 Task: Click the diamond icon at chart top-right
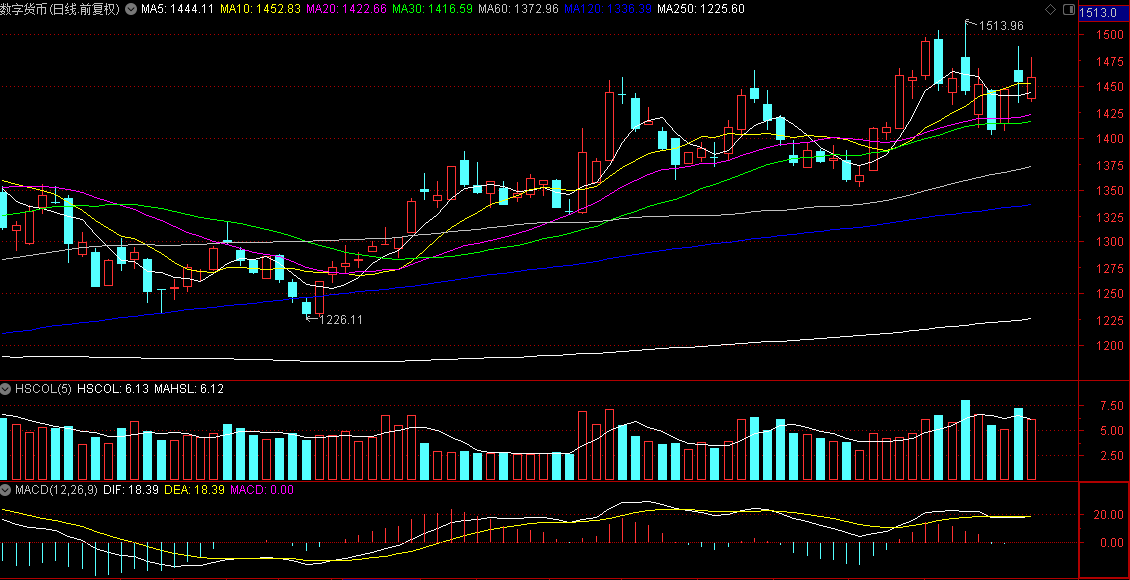point(1049,9)
